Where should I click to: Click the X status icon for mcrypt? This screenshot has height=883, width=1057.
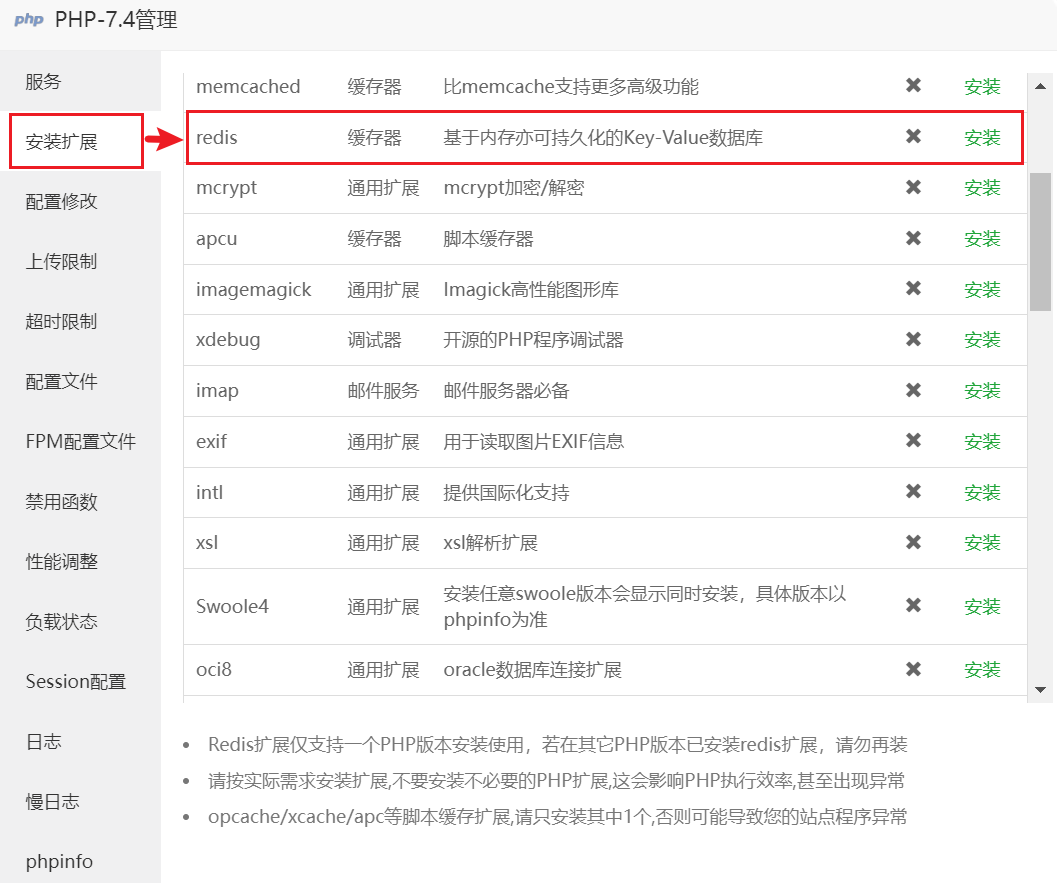[913, 187]
